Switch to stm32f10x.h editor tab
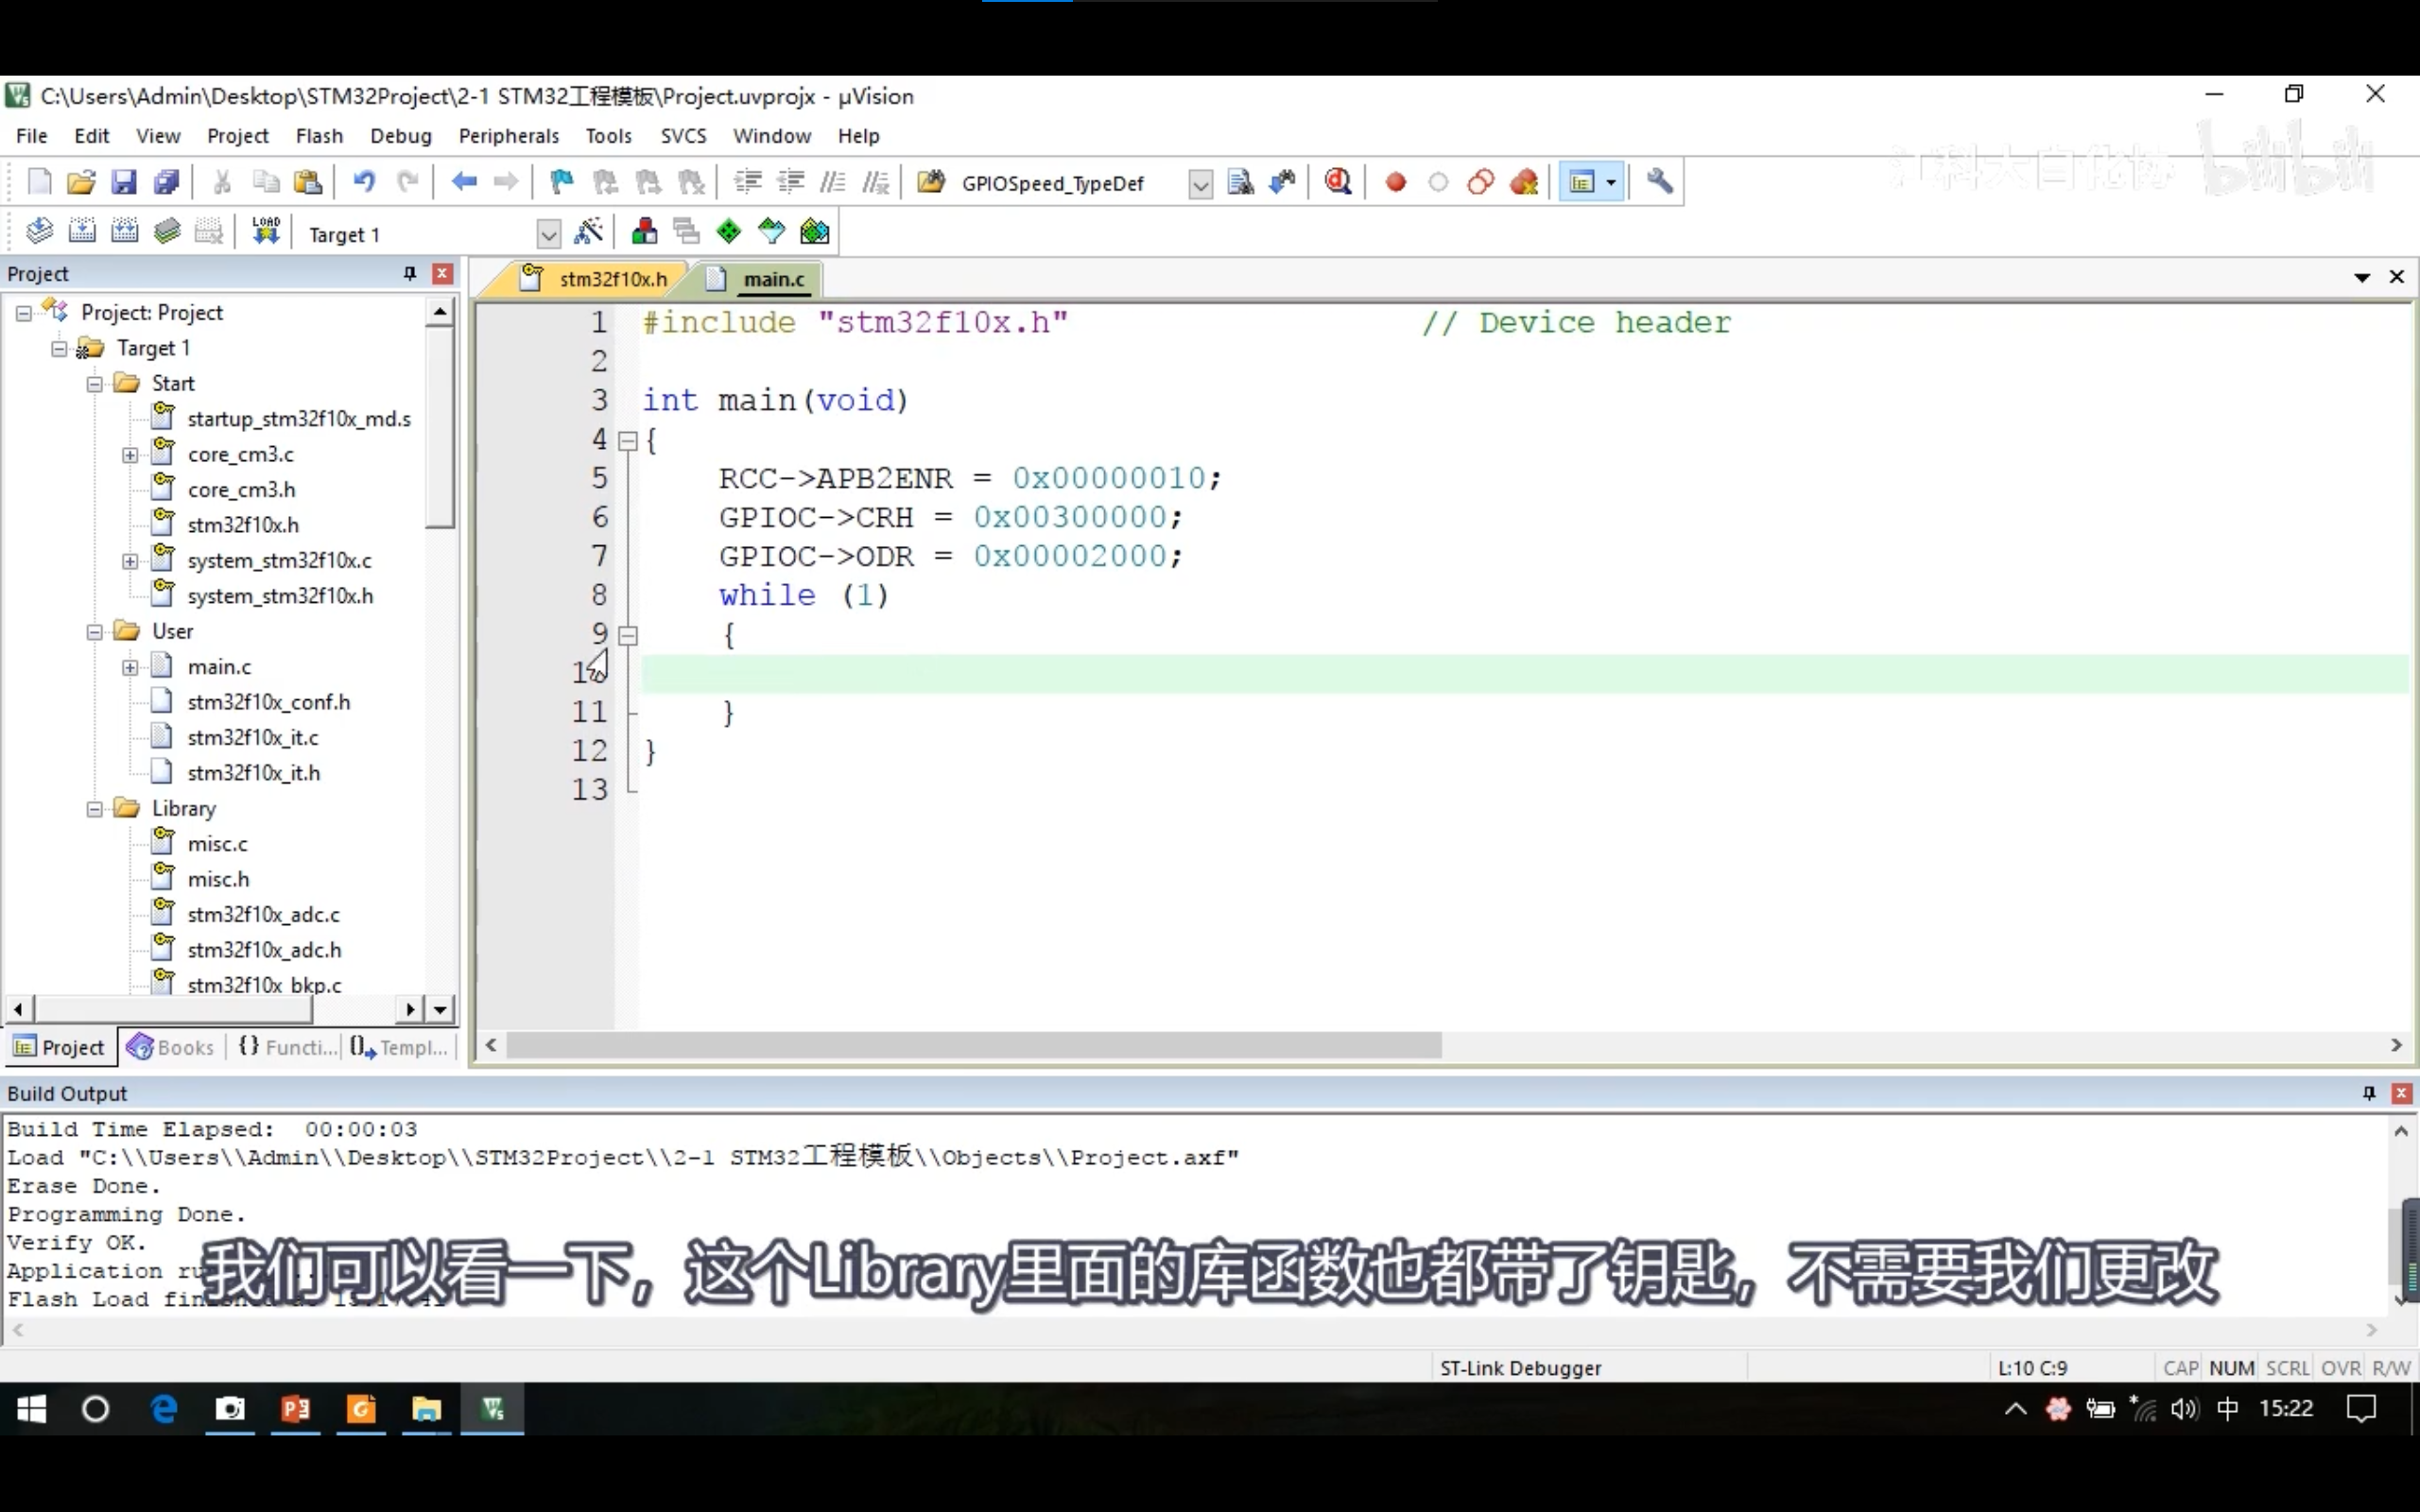The image size is (2420, 1512). click(x=612, y=279)
